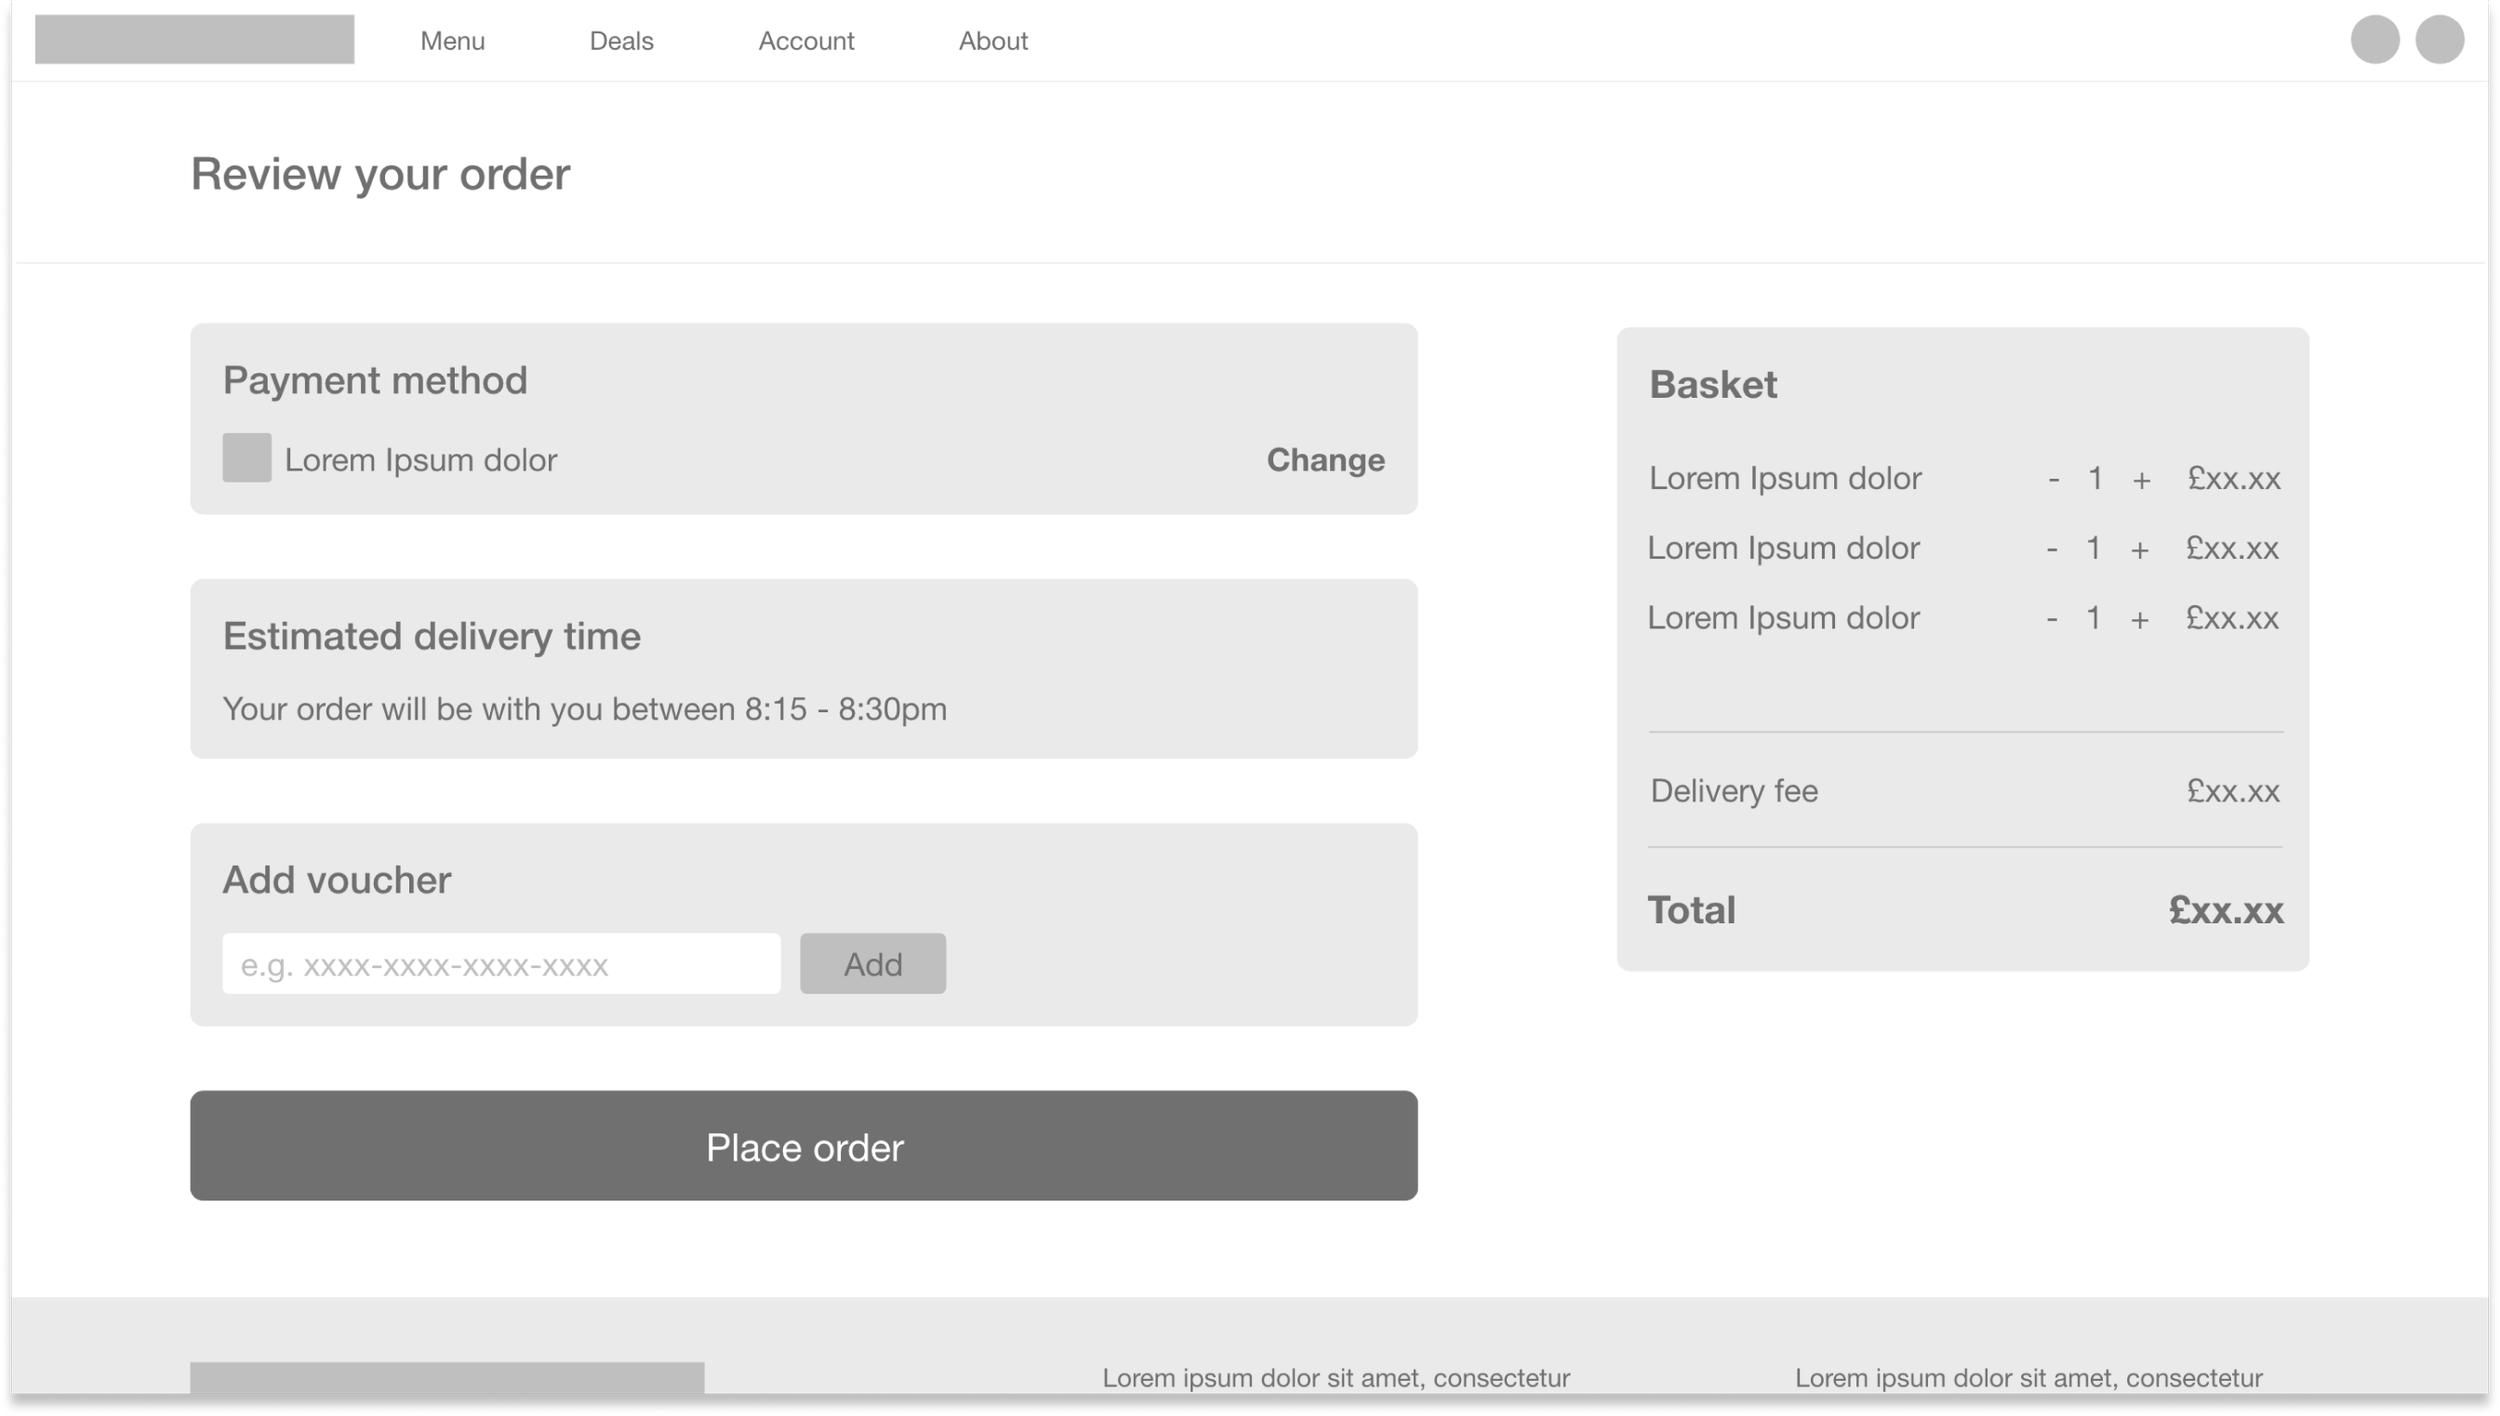
Task: Navigate to the About page
Action: click(x=993, y=41)
